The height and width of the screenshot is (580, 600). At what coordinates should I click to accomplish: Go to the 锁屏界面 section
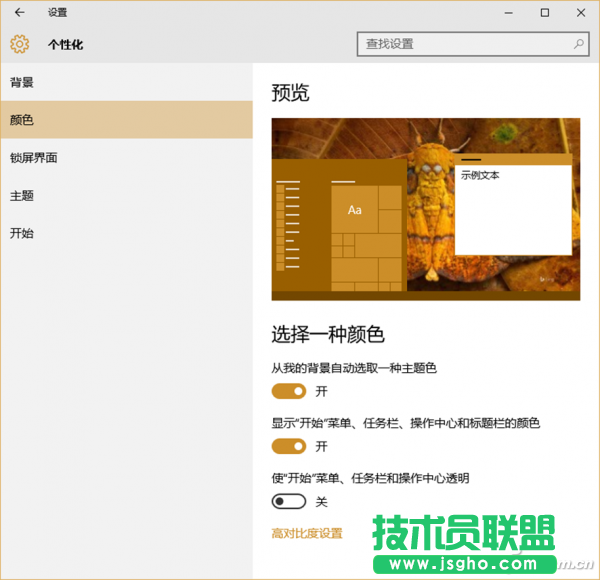pos(34,158)
